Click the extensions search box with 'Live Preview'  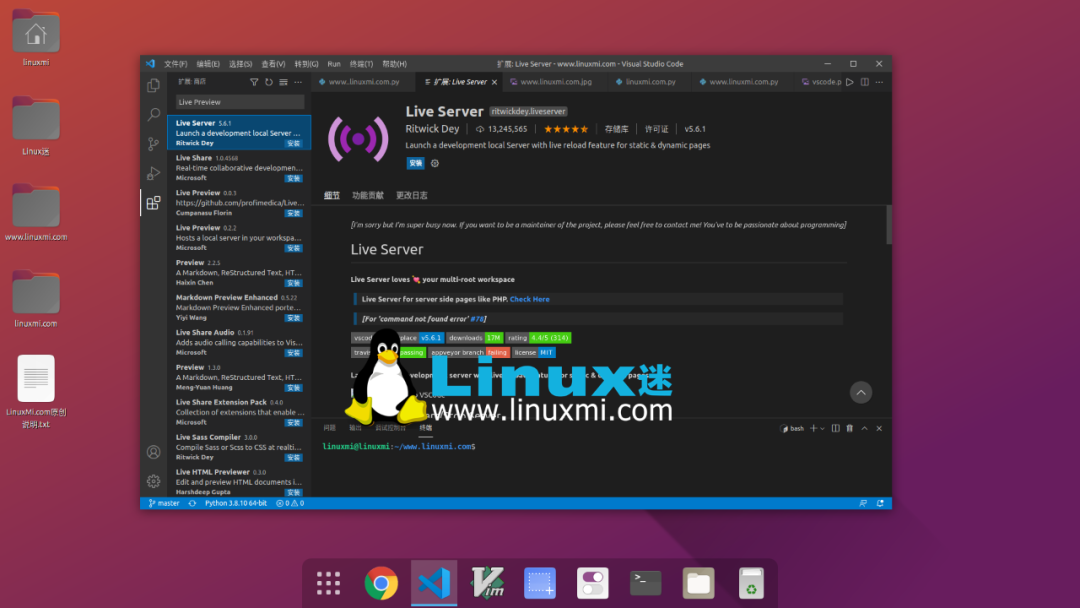[240, 102]
